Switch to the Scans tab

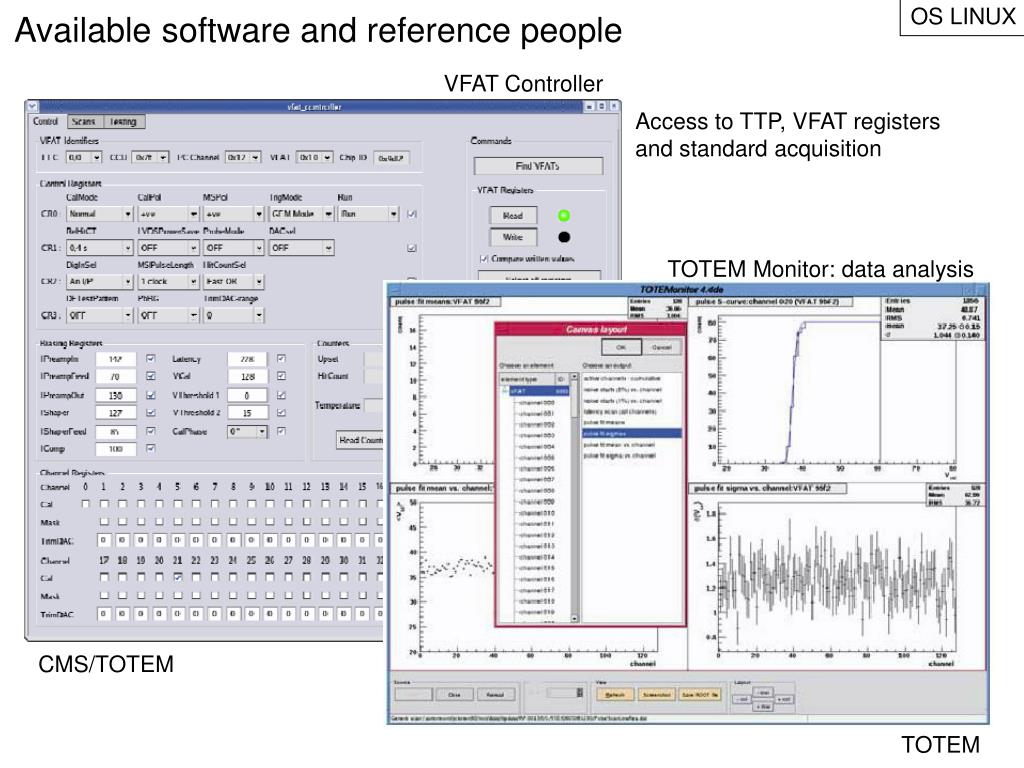point(83,121)
